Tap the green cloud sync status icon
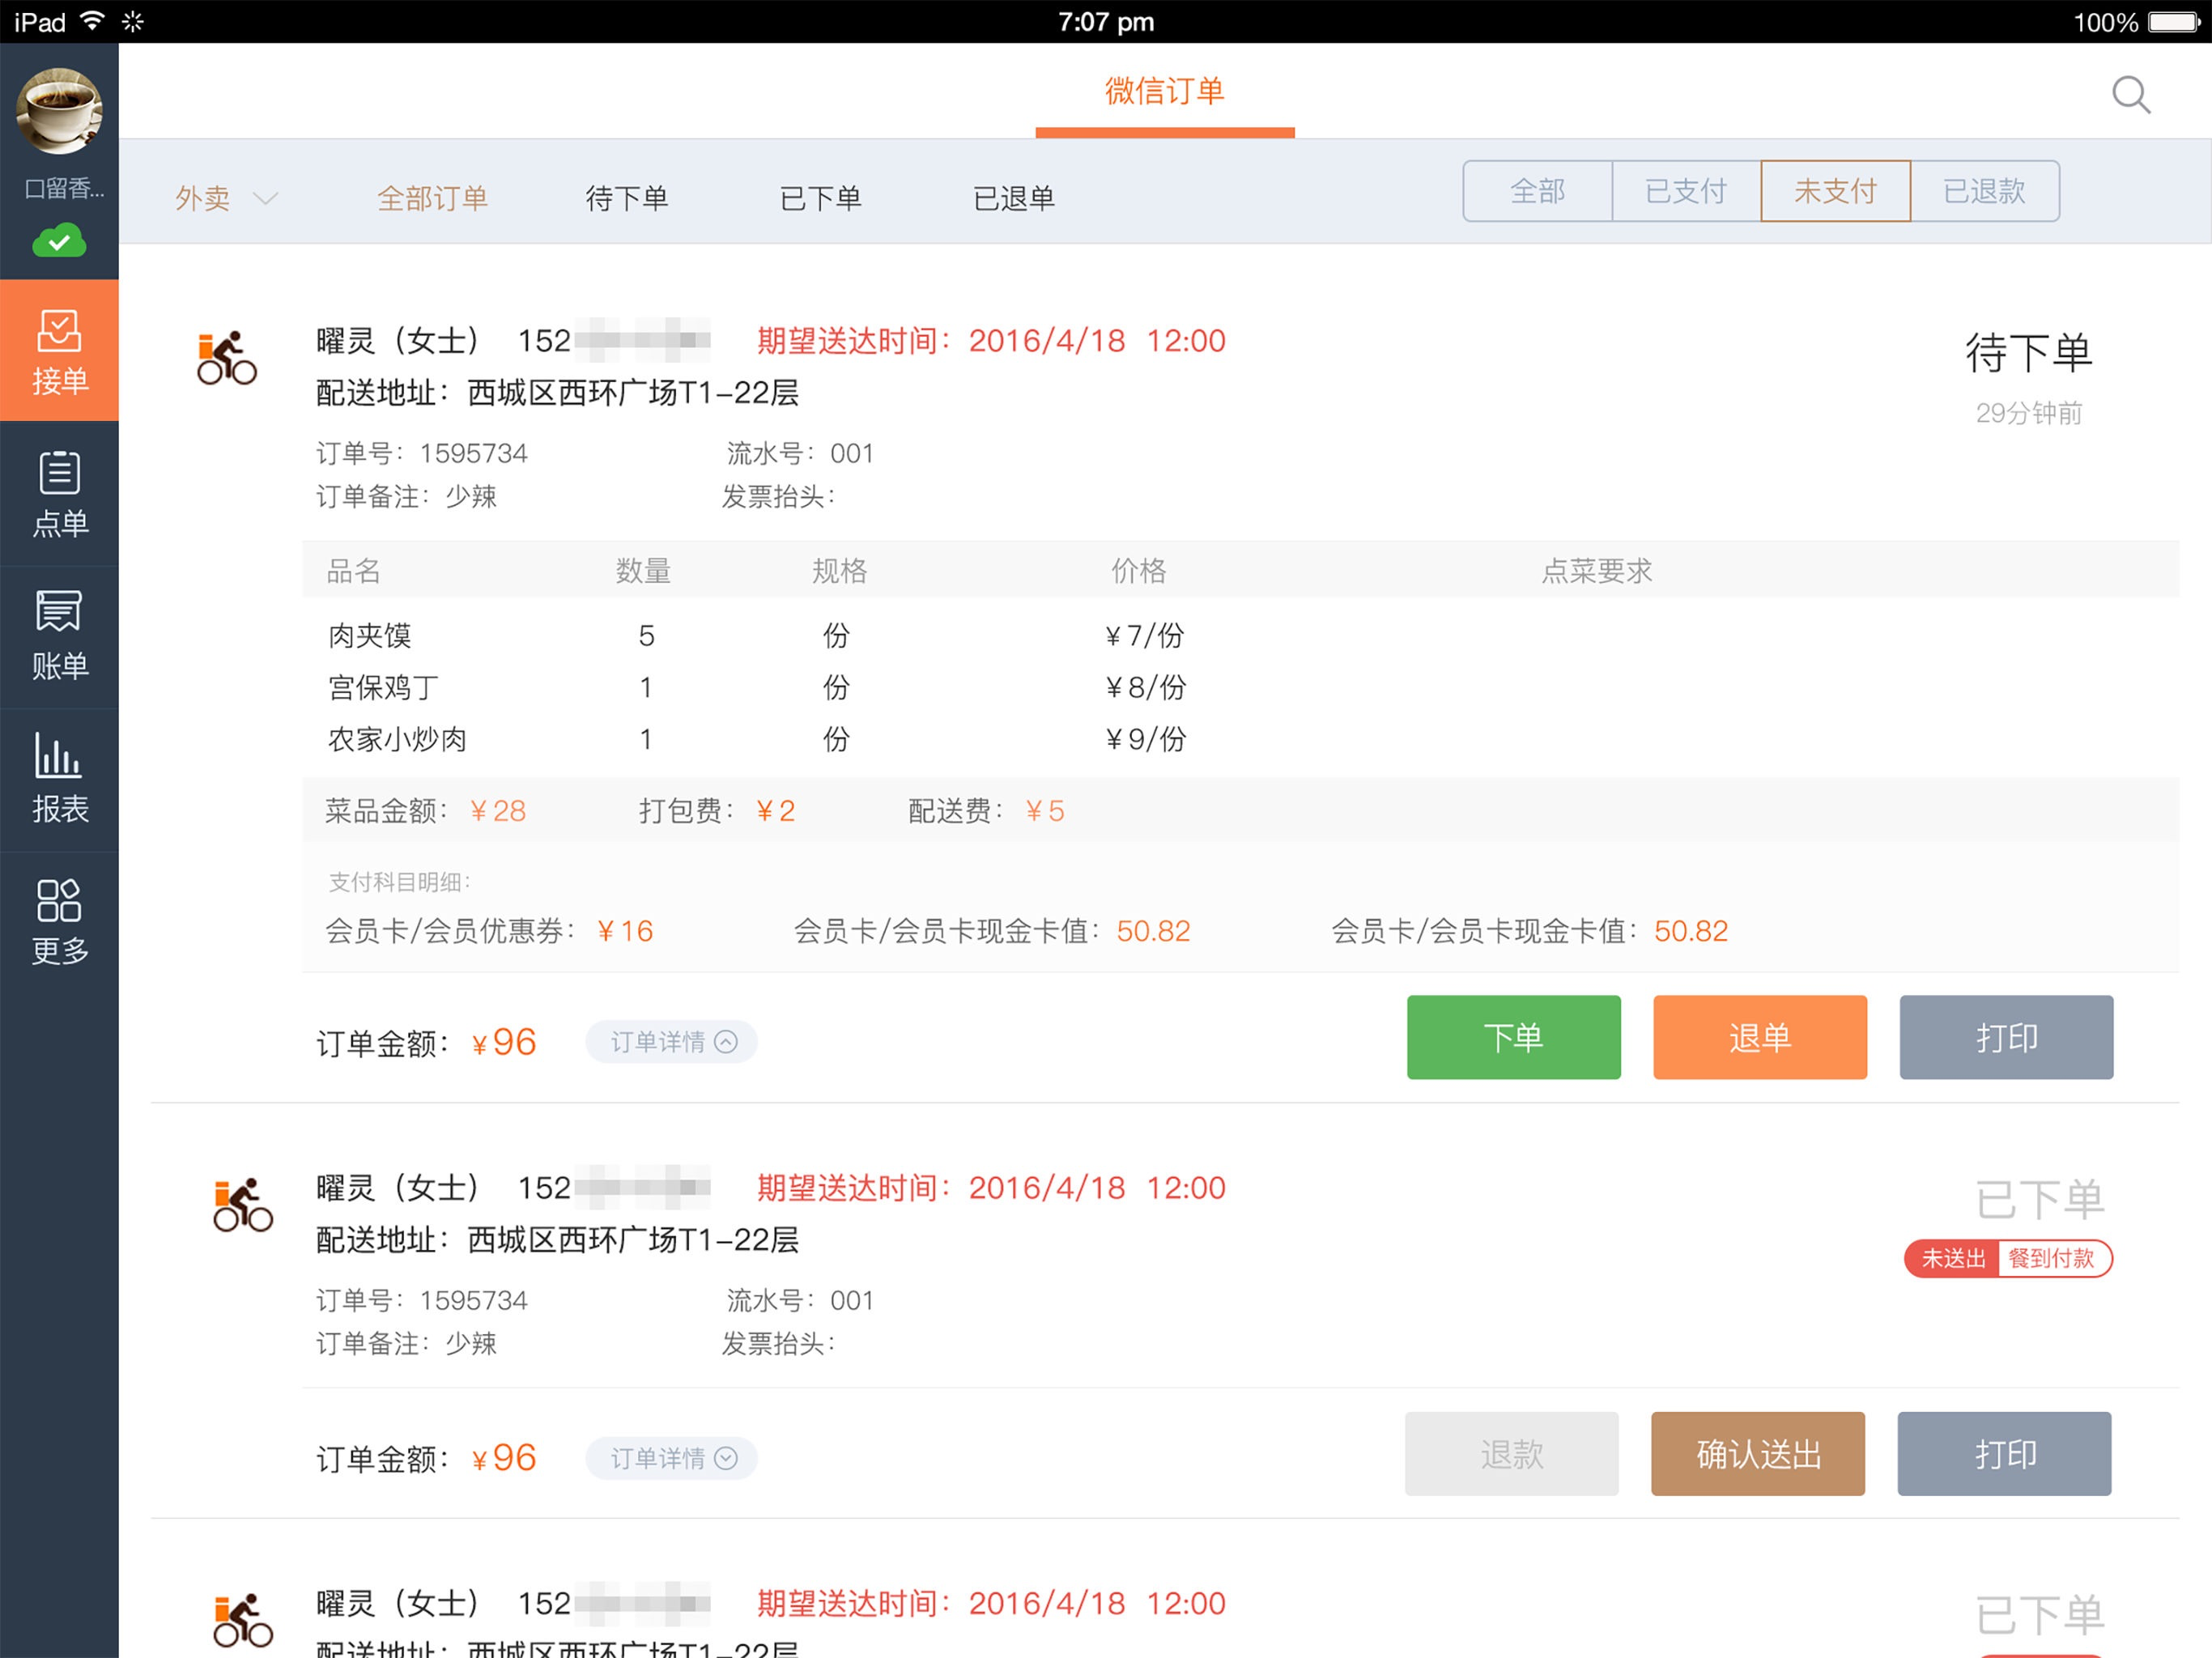Viewport: 2212px width, 1658px height. click(x=59, y=242)
